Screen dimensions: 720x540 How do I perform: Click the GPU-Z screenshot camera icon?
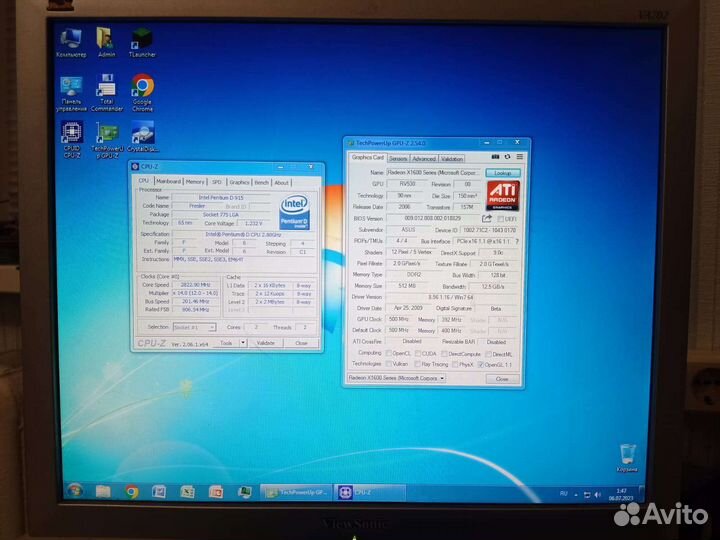(x=495, y=157)
